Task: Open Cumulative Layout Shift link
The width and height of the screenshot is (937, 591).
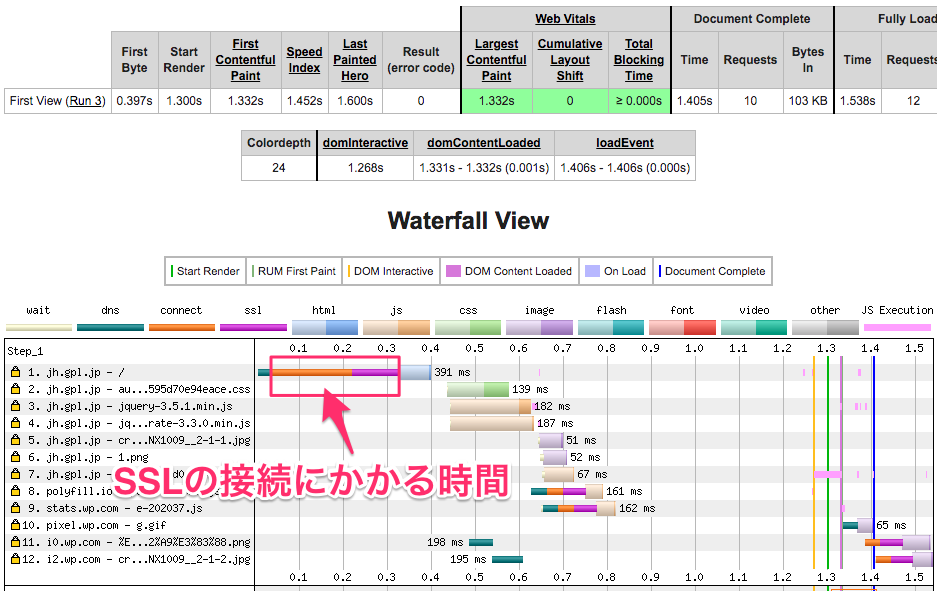Action: click(570, 60)
